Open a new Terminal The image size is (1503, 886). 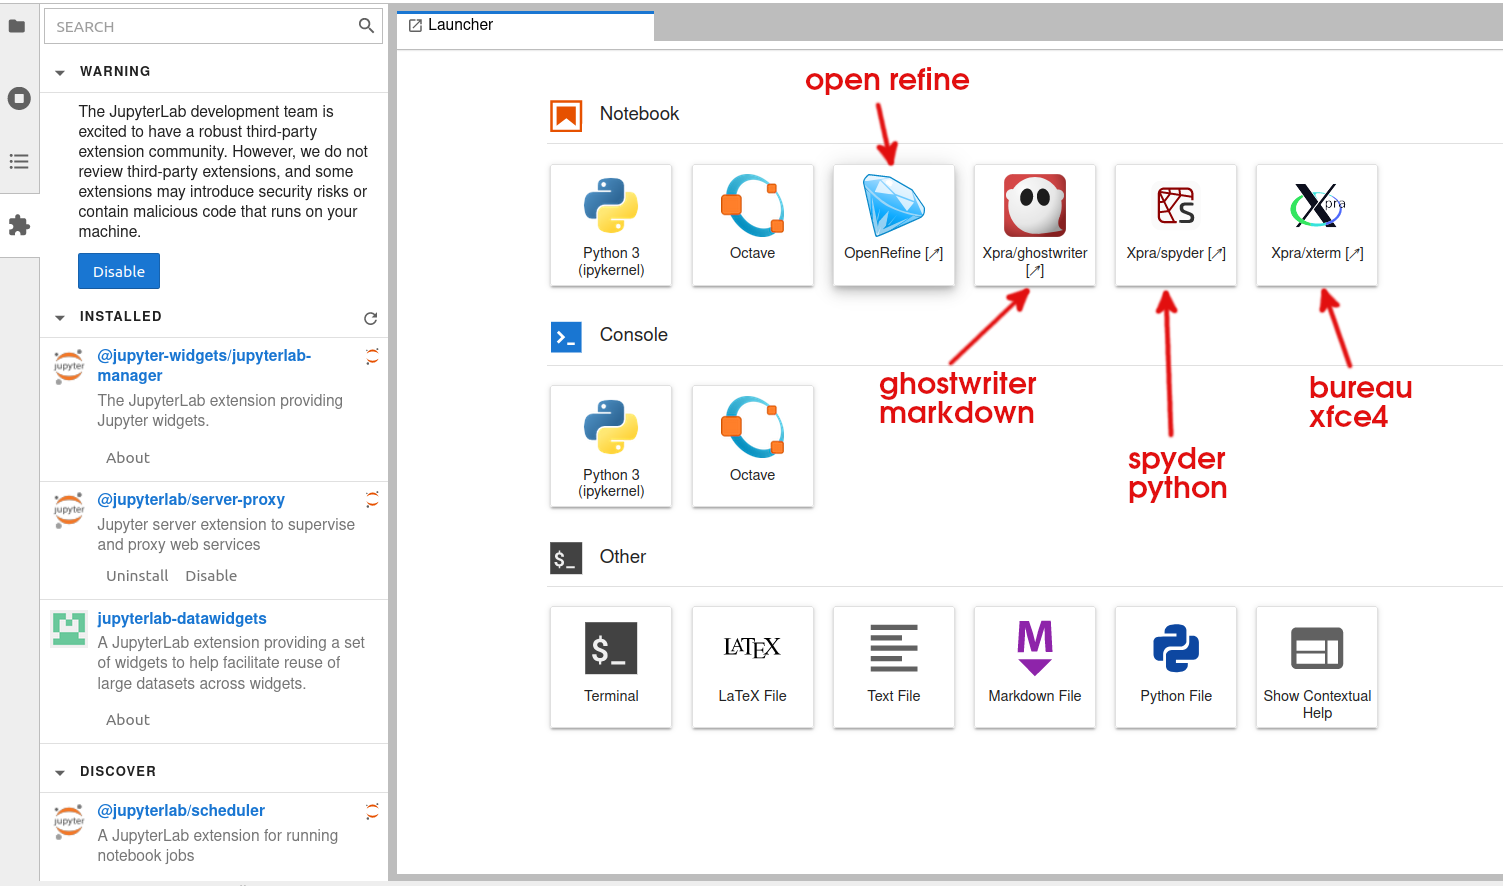(x=611, y=667)
